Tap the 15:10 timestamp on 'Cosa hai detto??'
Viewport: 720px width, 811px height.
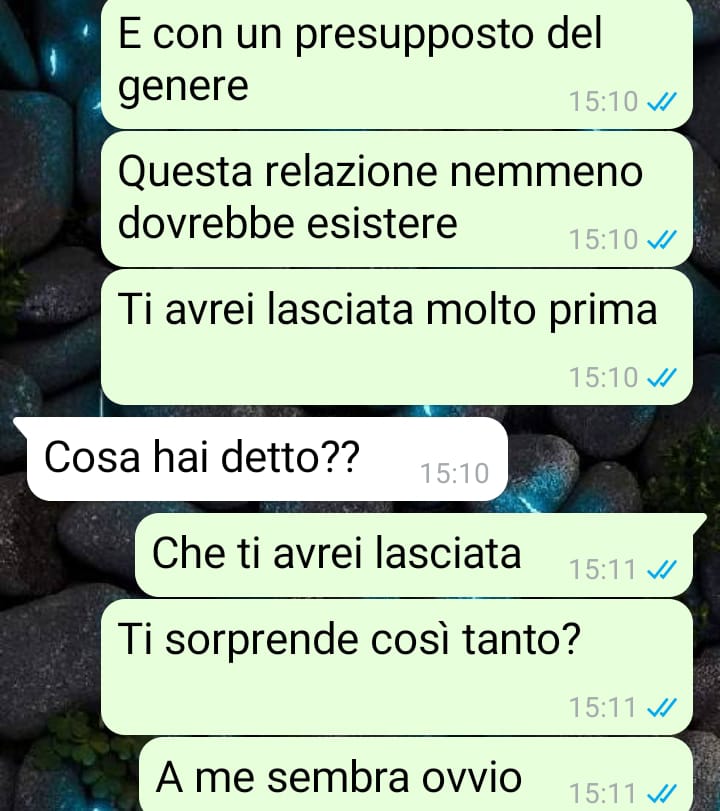pyautogui.click(x=454, y=473)
